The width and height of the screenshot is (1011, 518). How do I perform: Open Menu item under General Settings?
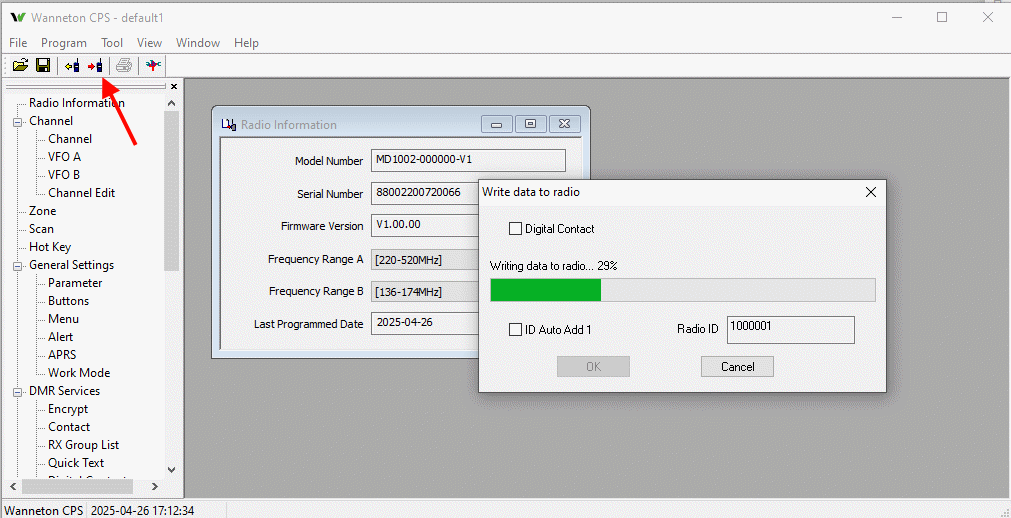[63, 319]
